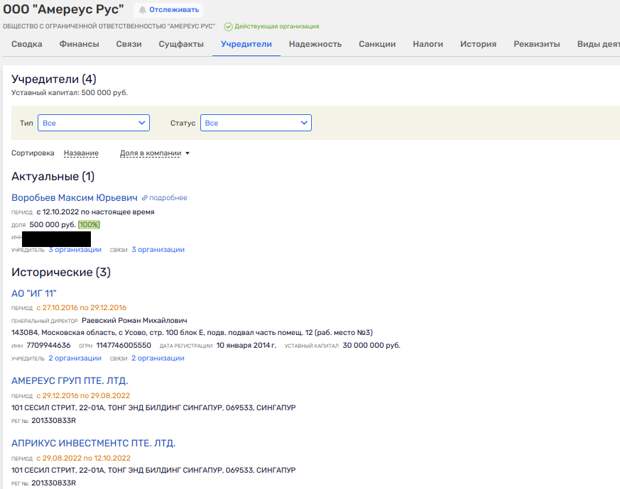Open the Статус dropdown filter
620x489 pixels.
pyautogui.click(x=256, y=123)
